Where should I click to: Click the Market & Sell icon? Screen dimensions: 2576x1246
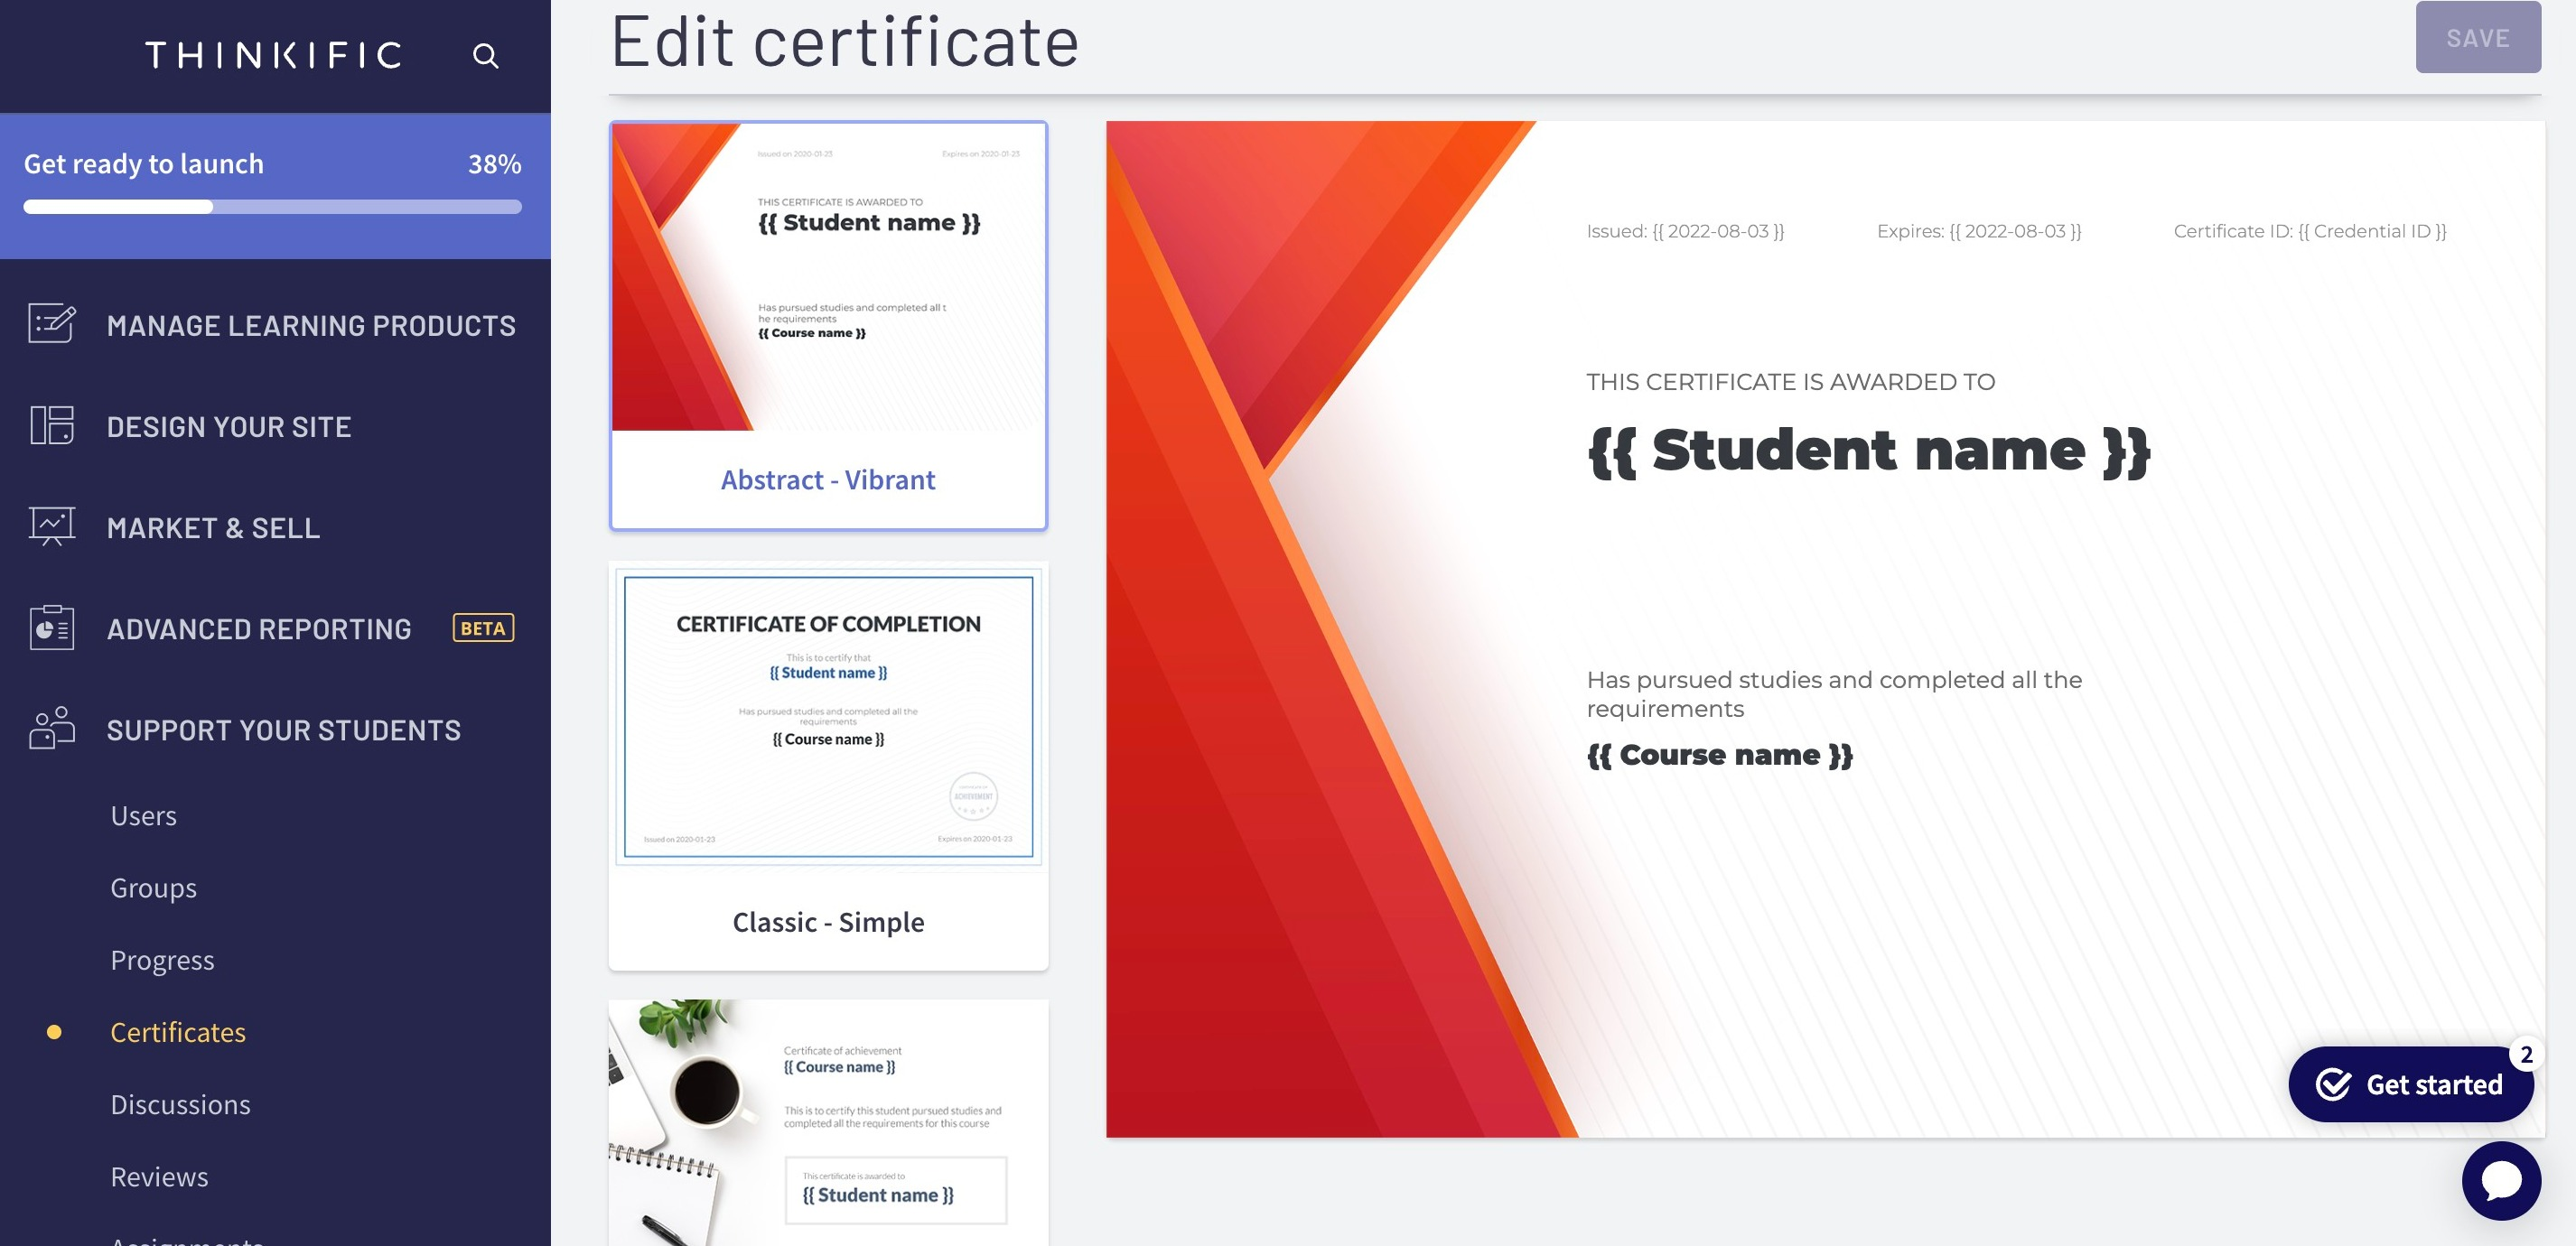click(52, 525)
